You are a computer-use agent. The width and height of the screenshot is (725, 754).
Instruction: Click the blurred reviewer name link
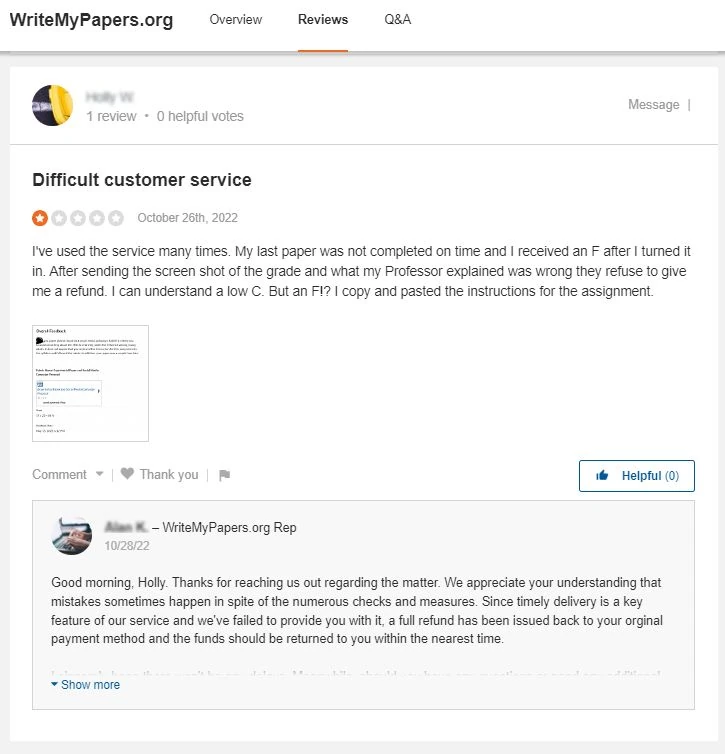110,97
